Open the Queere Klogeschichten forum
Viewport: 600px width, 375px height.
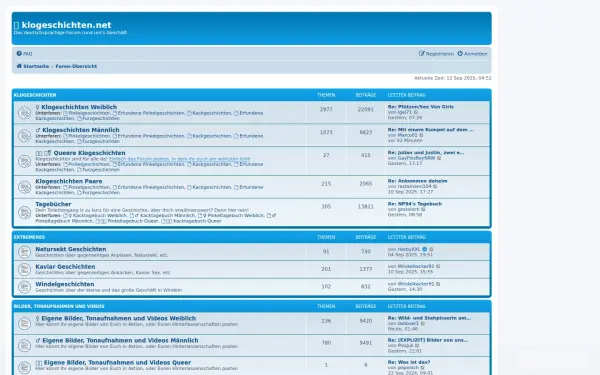(90, 153)
